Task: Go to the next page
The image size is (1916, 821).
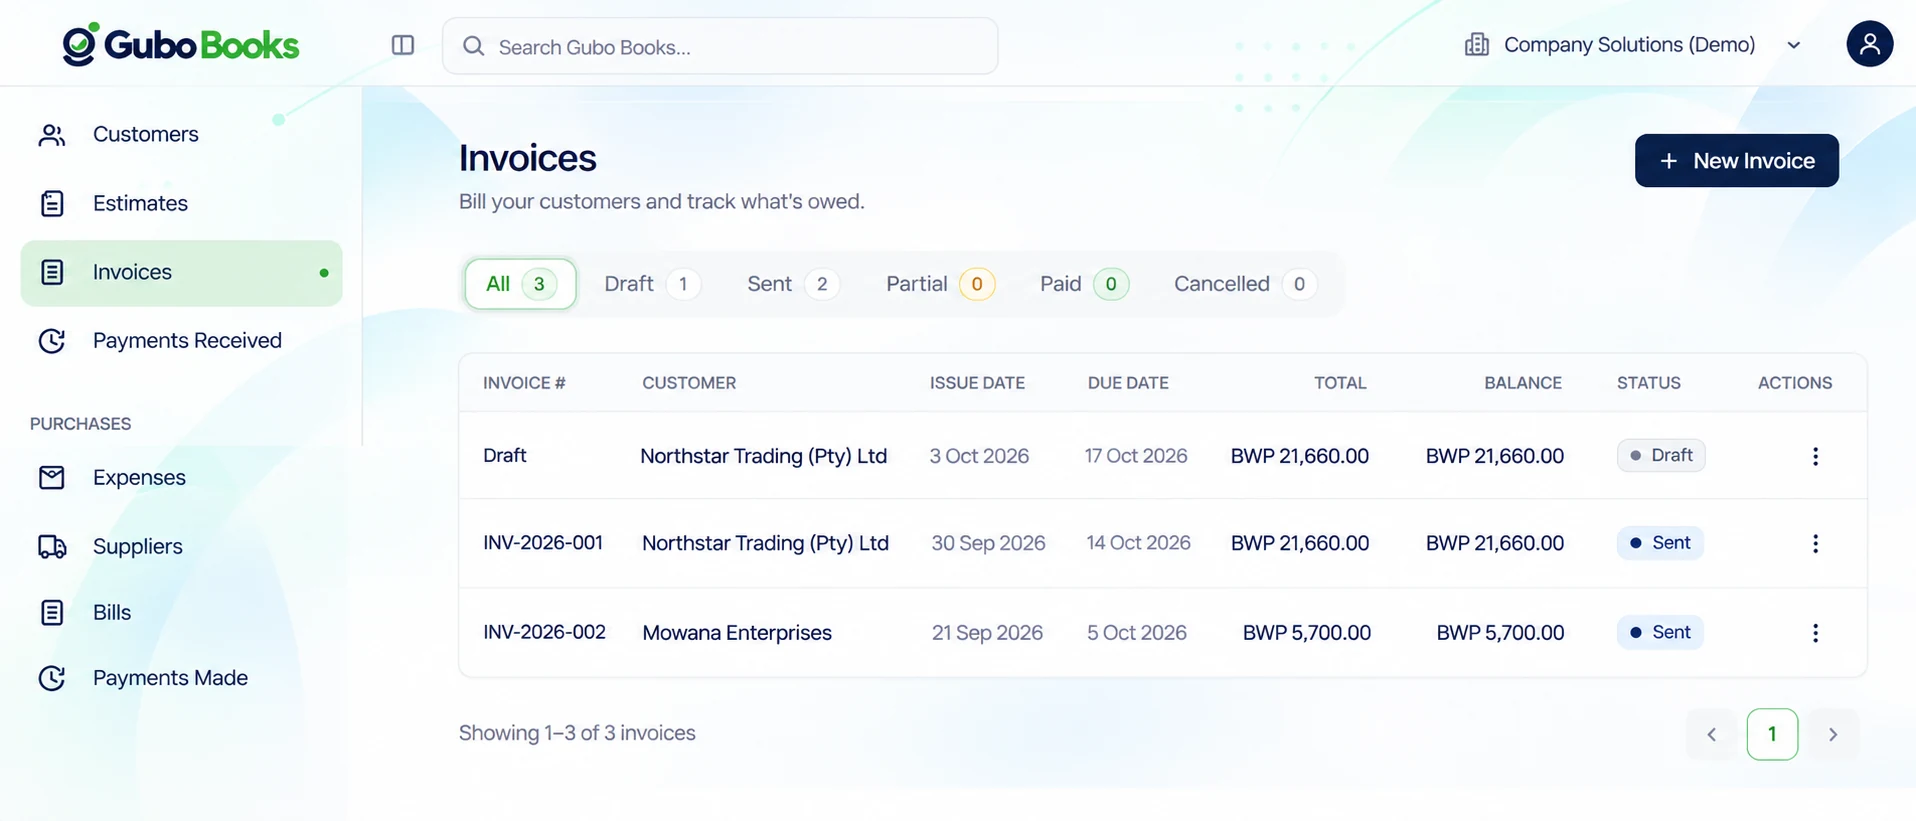Action: point(1833,735)
